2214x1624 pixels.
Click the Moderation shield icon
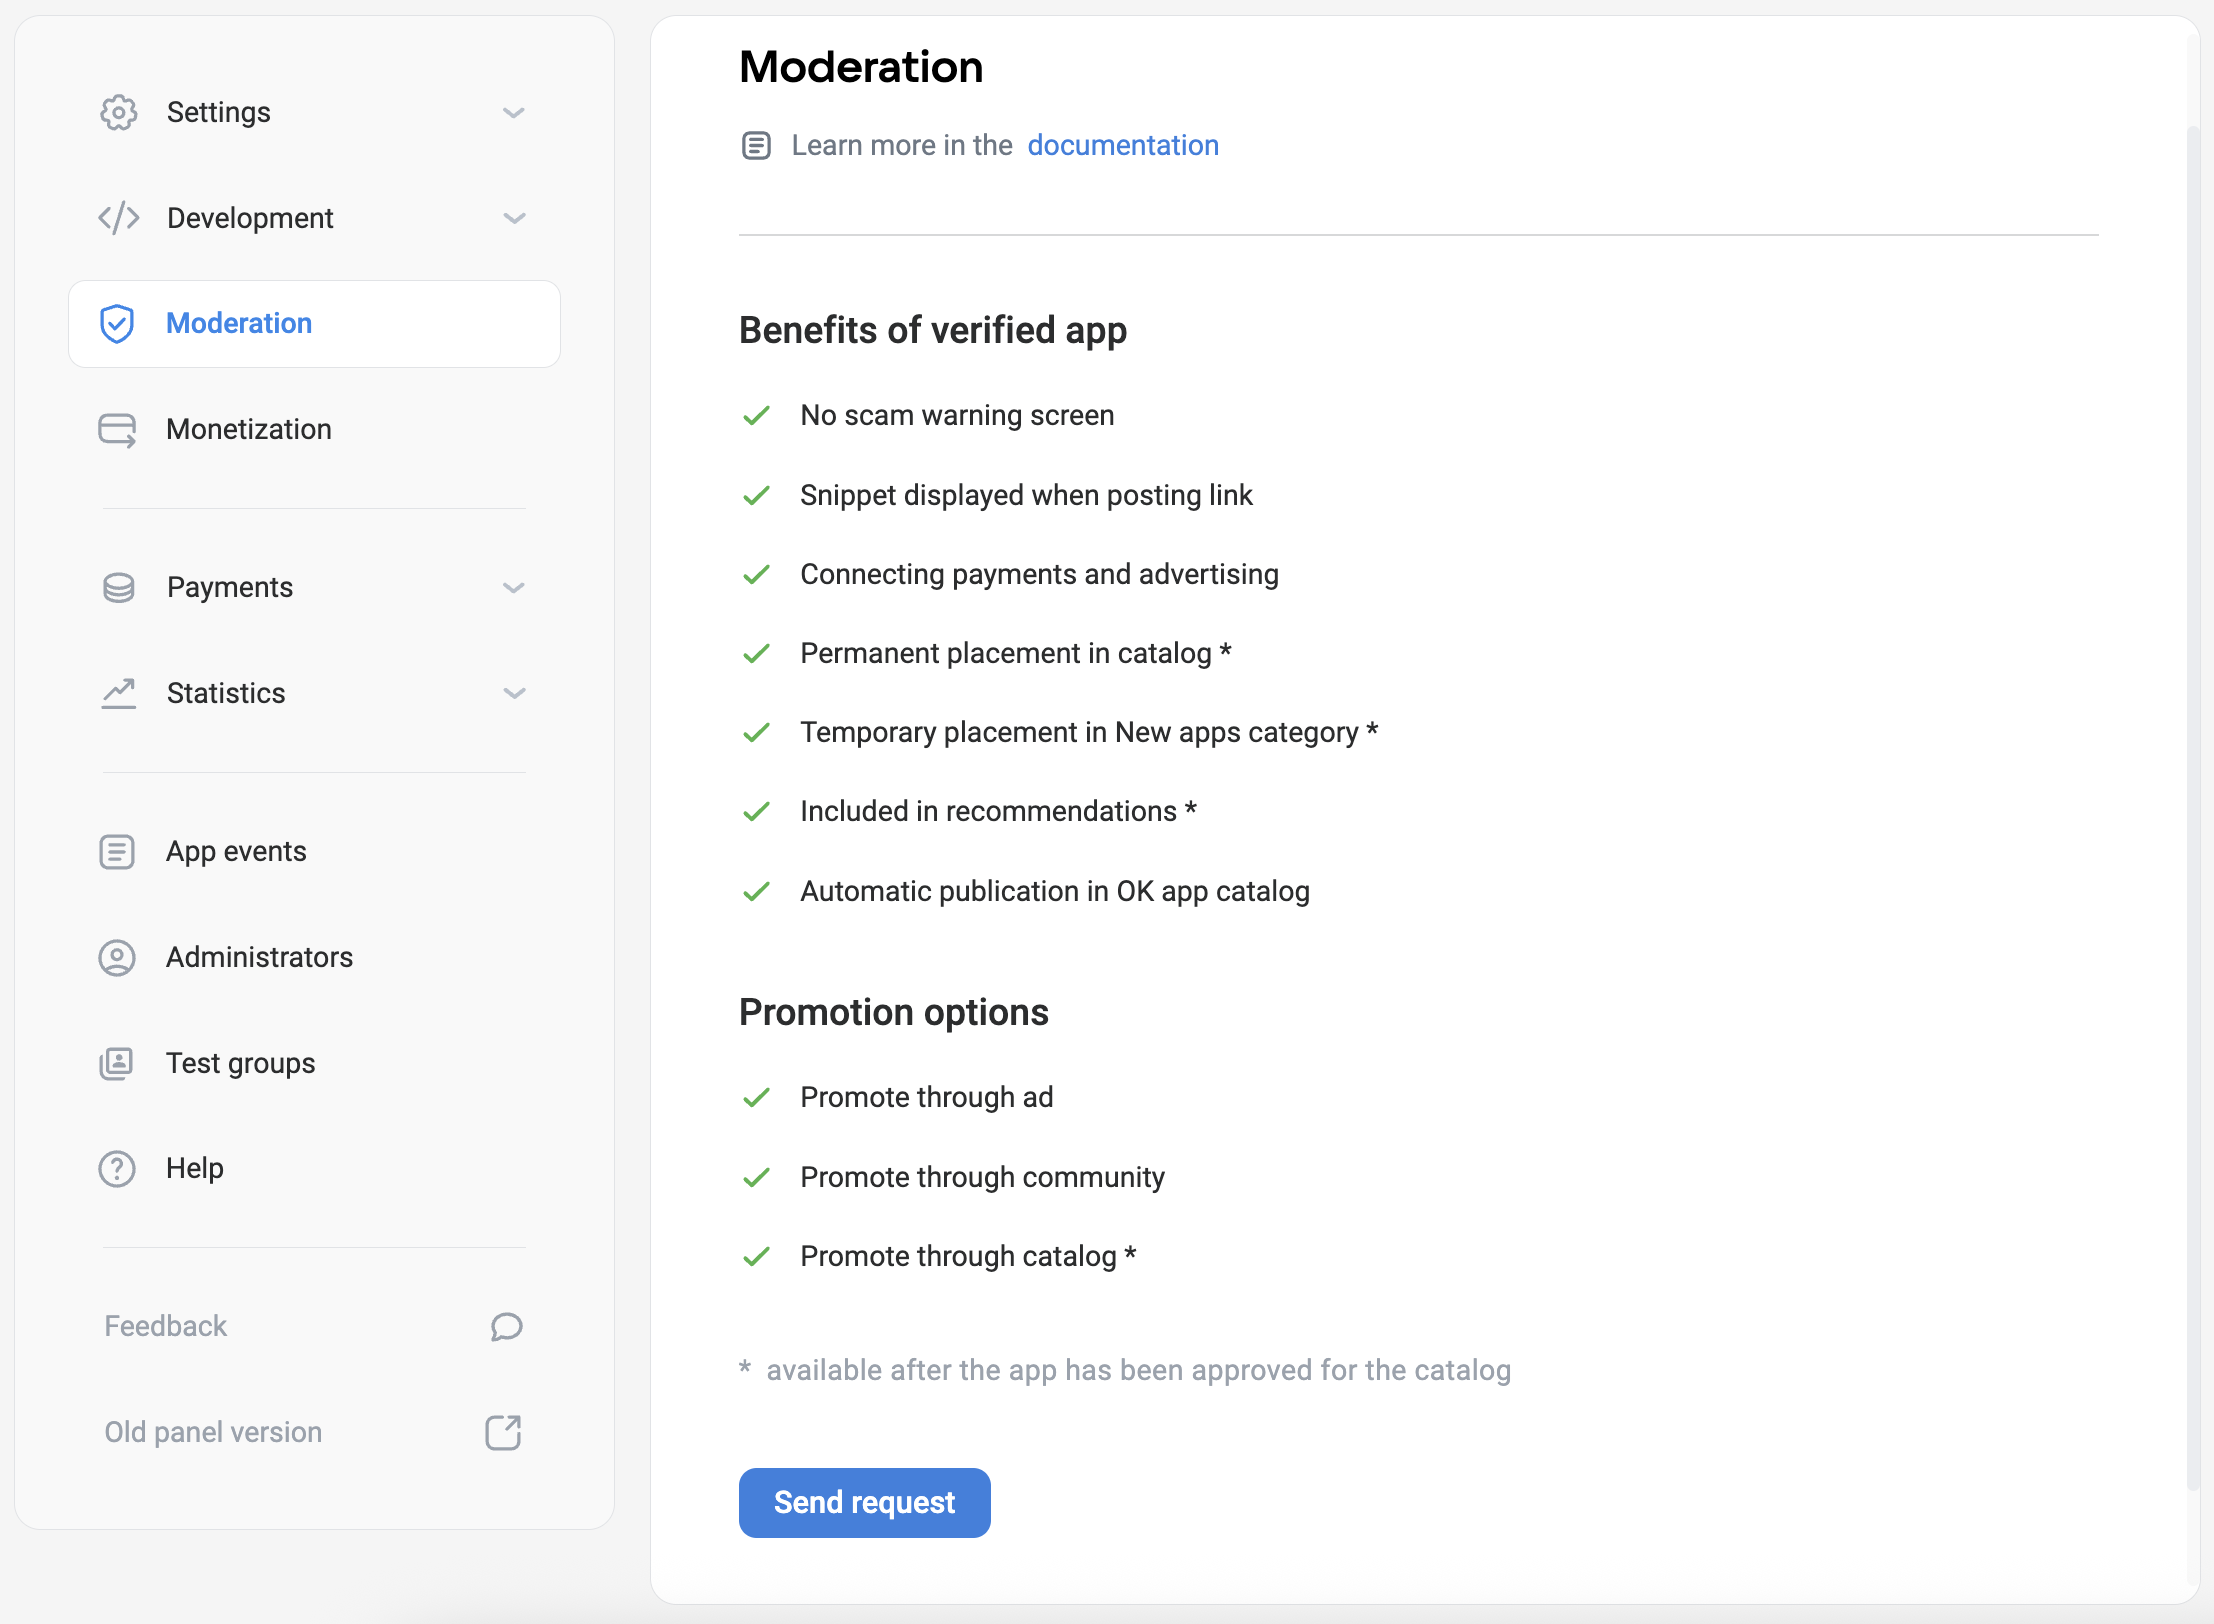(117, 323)
